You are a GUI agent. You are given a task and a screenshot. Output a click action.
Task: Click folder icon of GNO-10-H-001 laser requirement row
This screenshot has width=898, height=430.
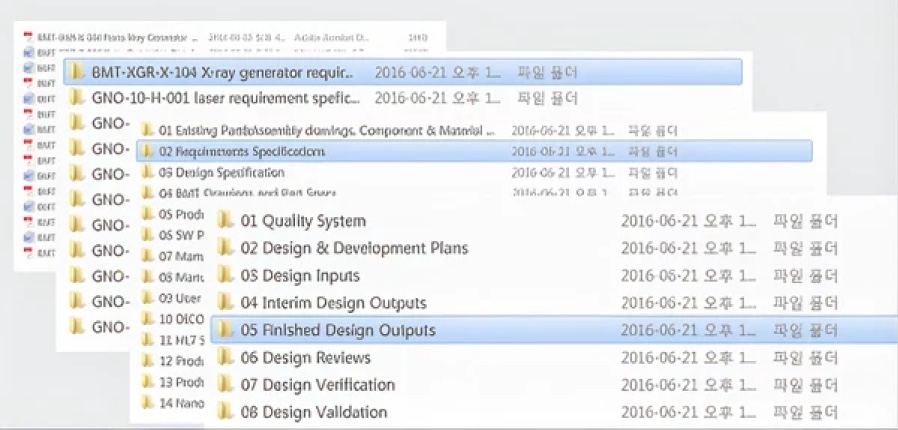[76, 98]
